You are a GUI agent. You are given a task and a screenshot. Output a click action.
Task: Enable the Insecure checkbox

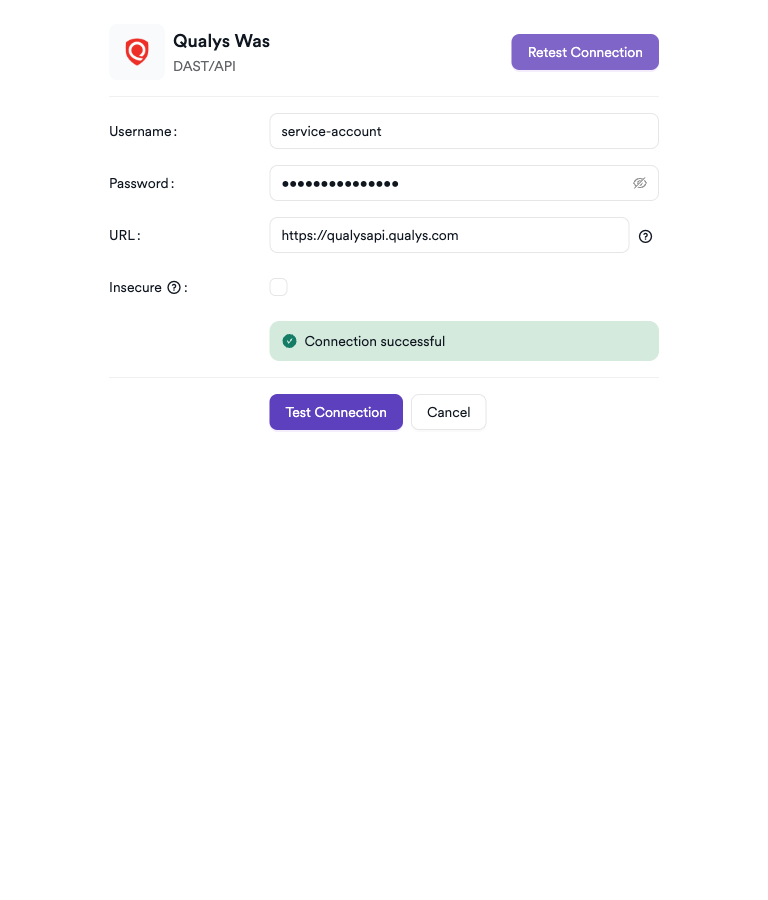click(x=278, y=287)
